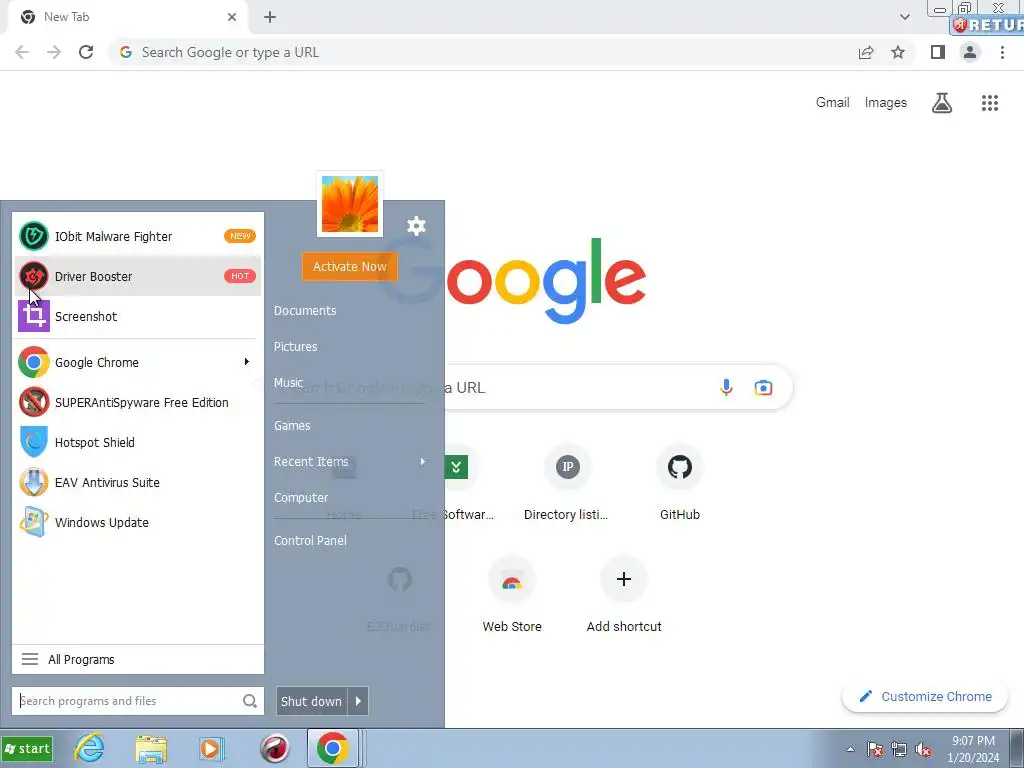Open Control Panel from start menu

[310, 541]
